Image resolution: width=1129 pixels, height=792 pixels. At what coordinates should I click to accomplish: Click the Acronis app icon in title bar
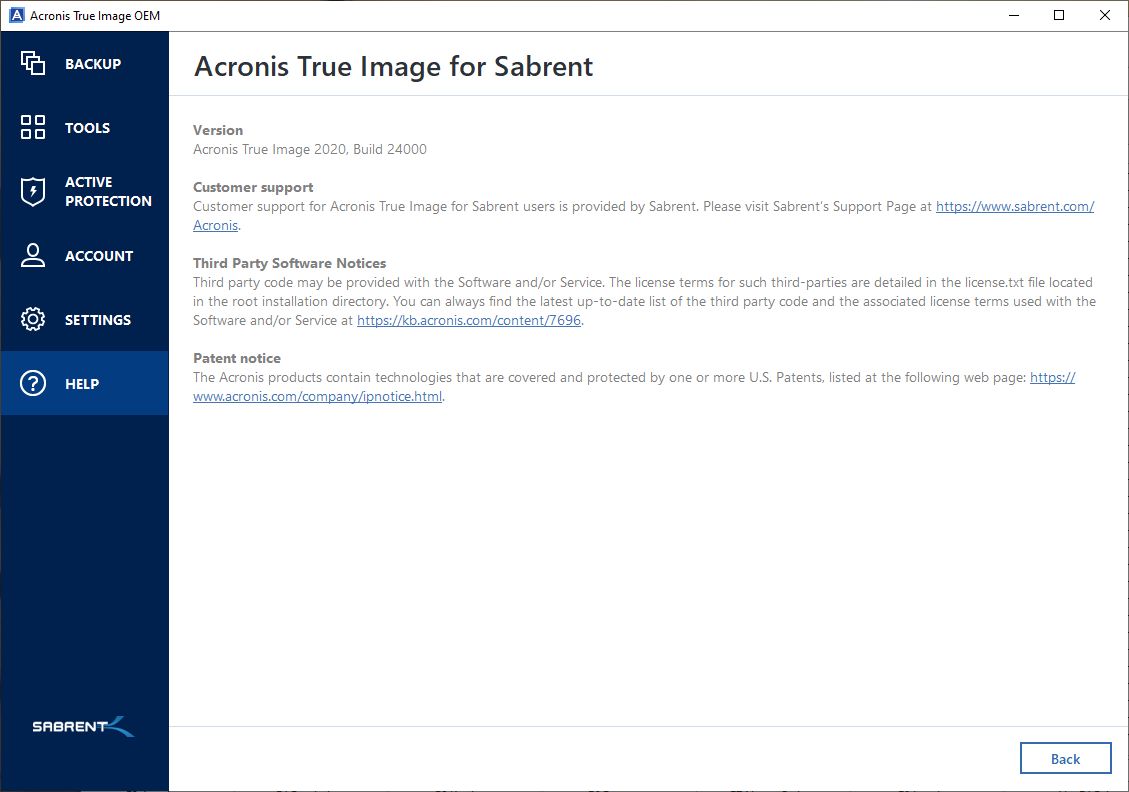pyautogui.click(x=14, y=15)
